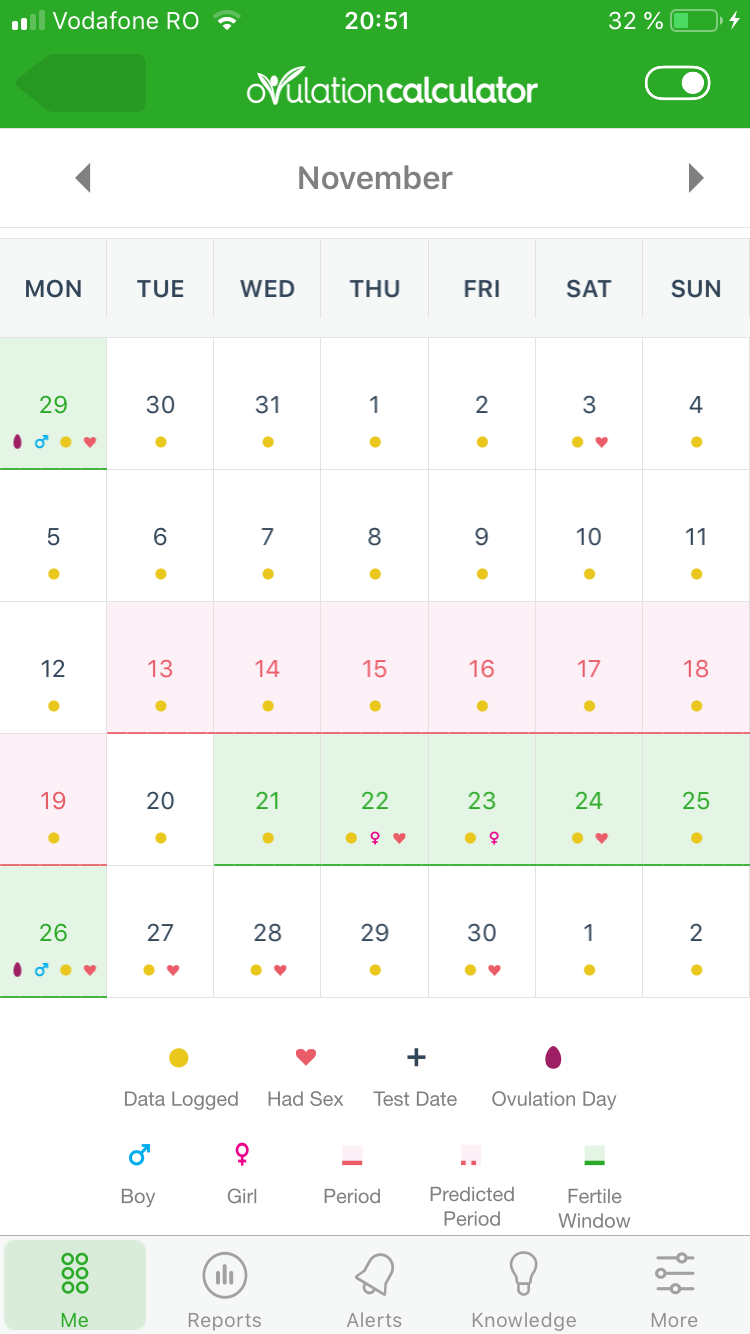This screenshot has width=750, height=1334.
Task: Tap the Boy symbol legend icon
Action: pos(139,1156)
